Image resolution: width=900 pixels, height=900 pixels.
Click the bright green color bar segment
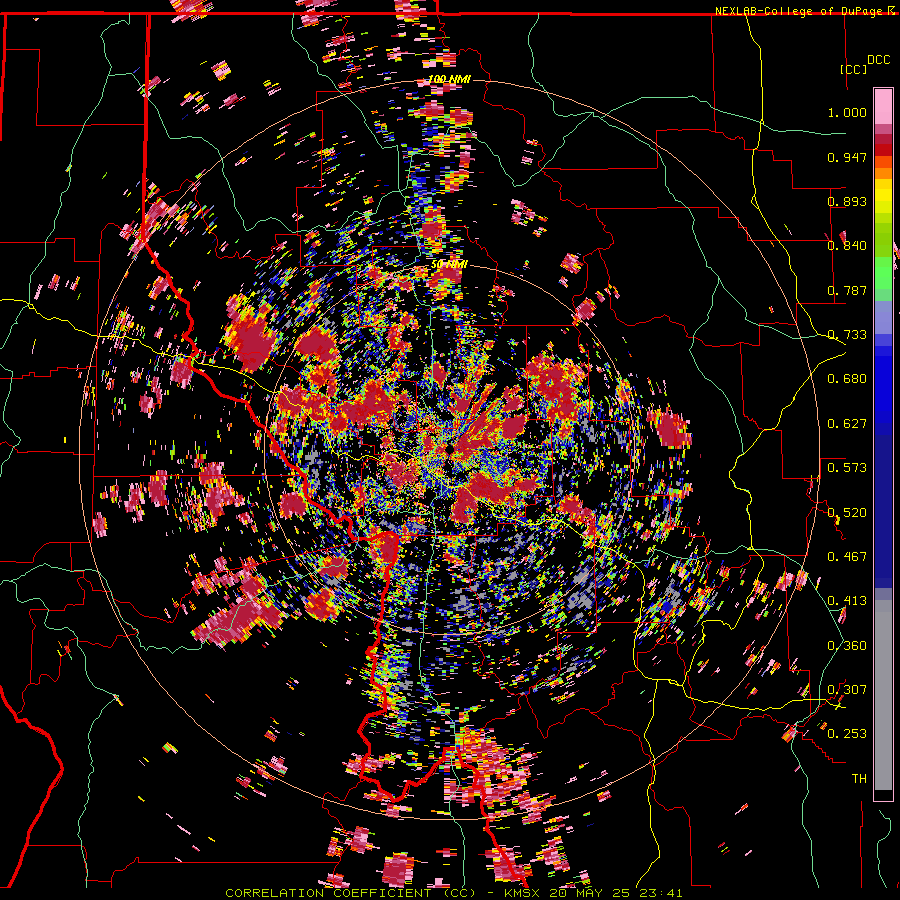(883, 273)
